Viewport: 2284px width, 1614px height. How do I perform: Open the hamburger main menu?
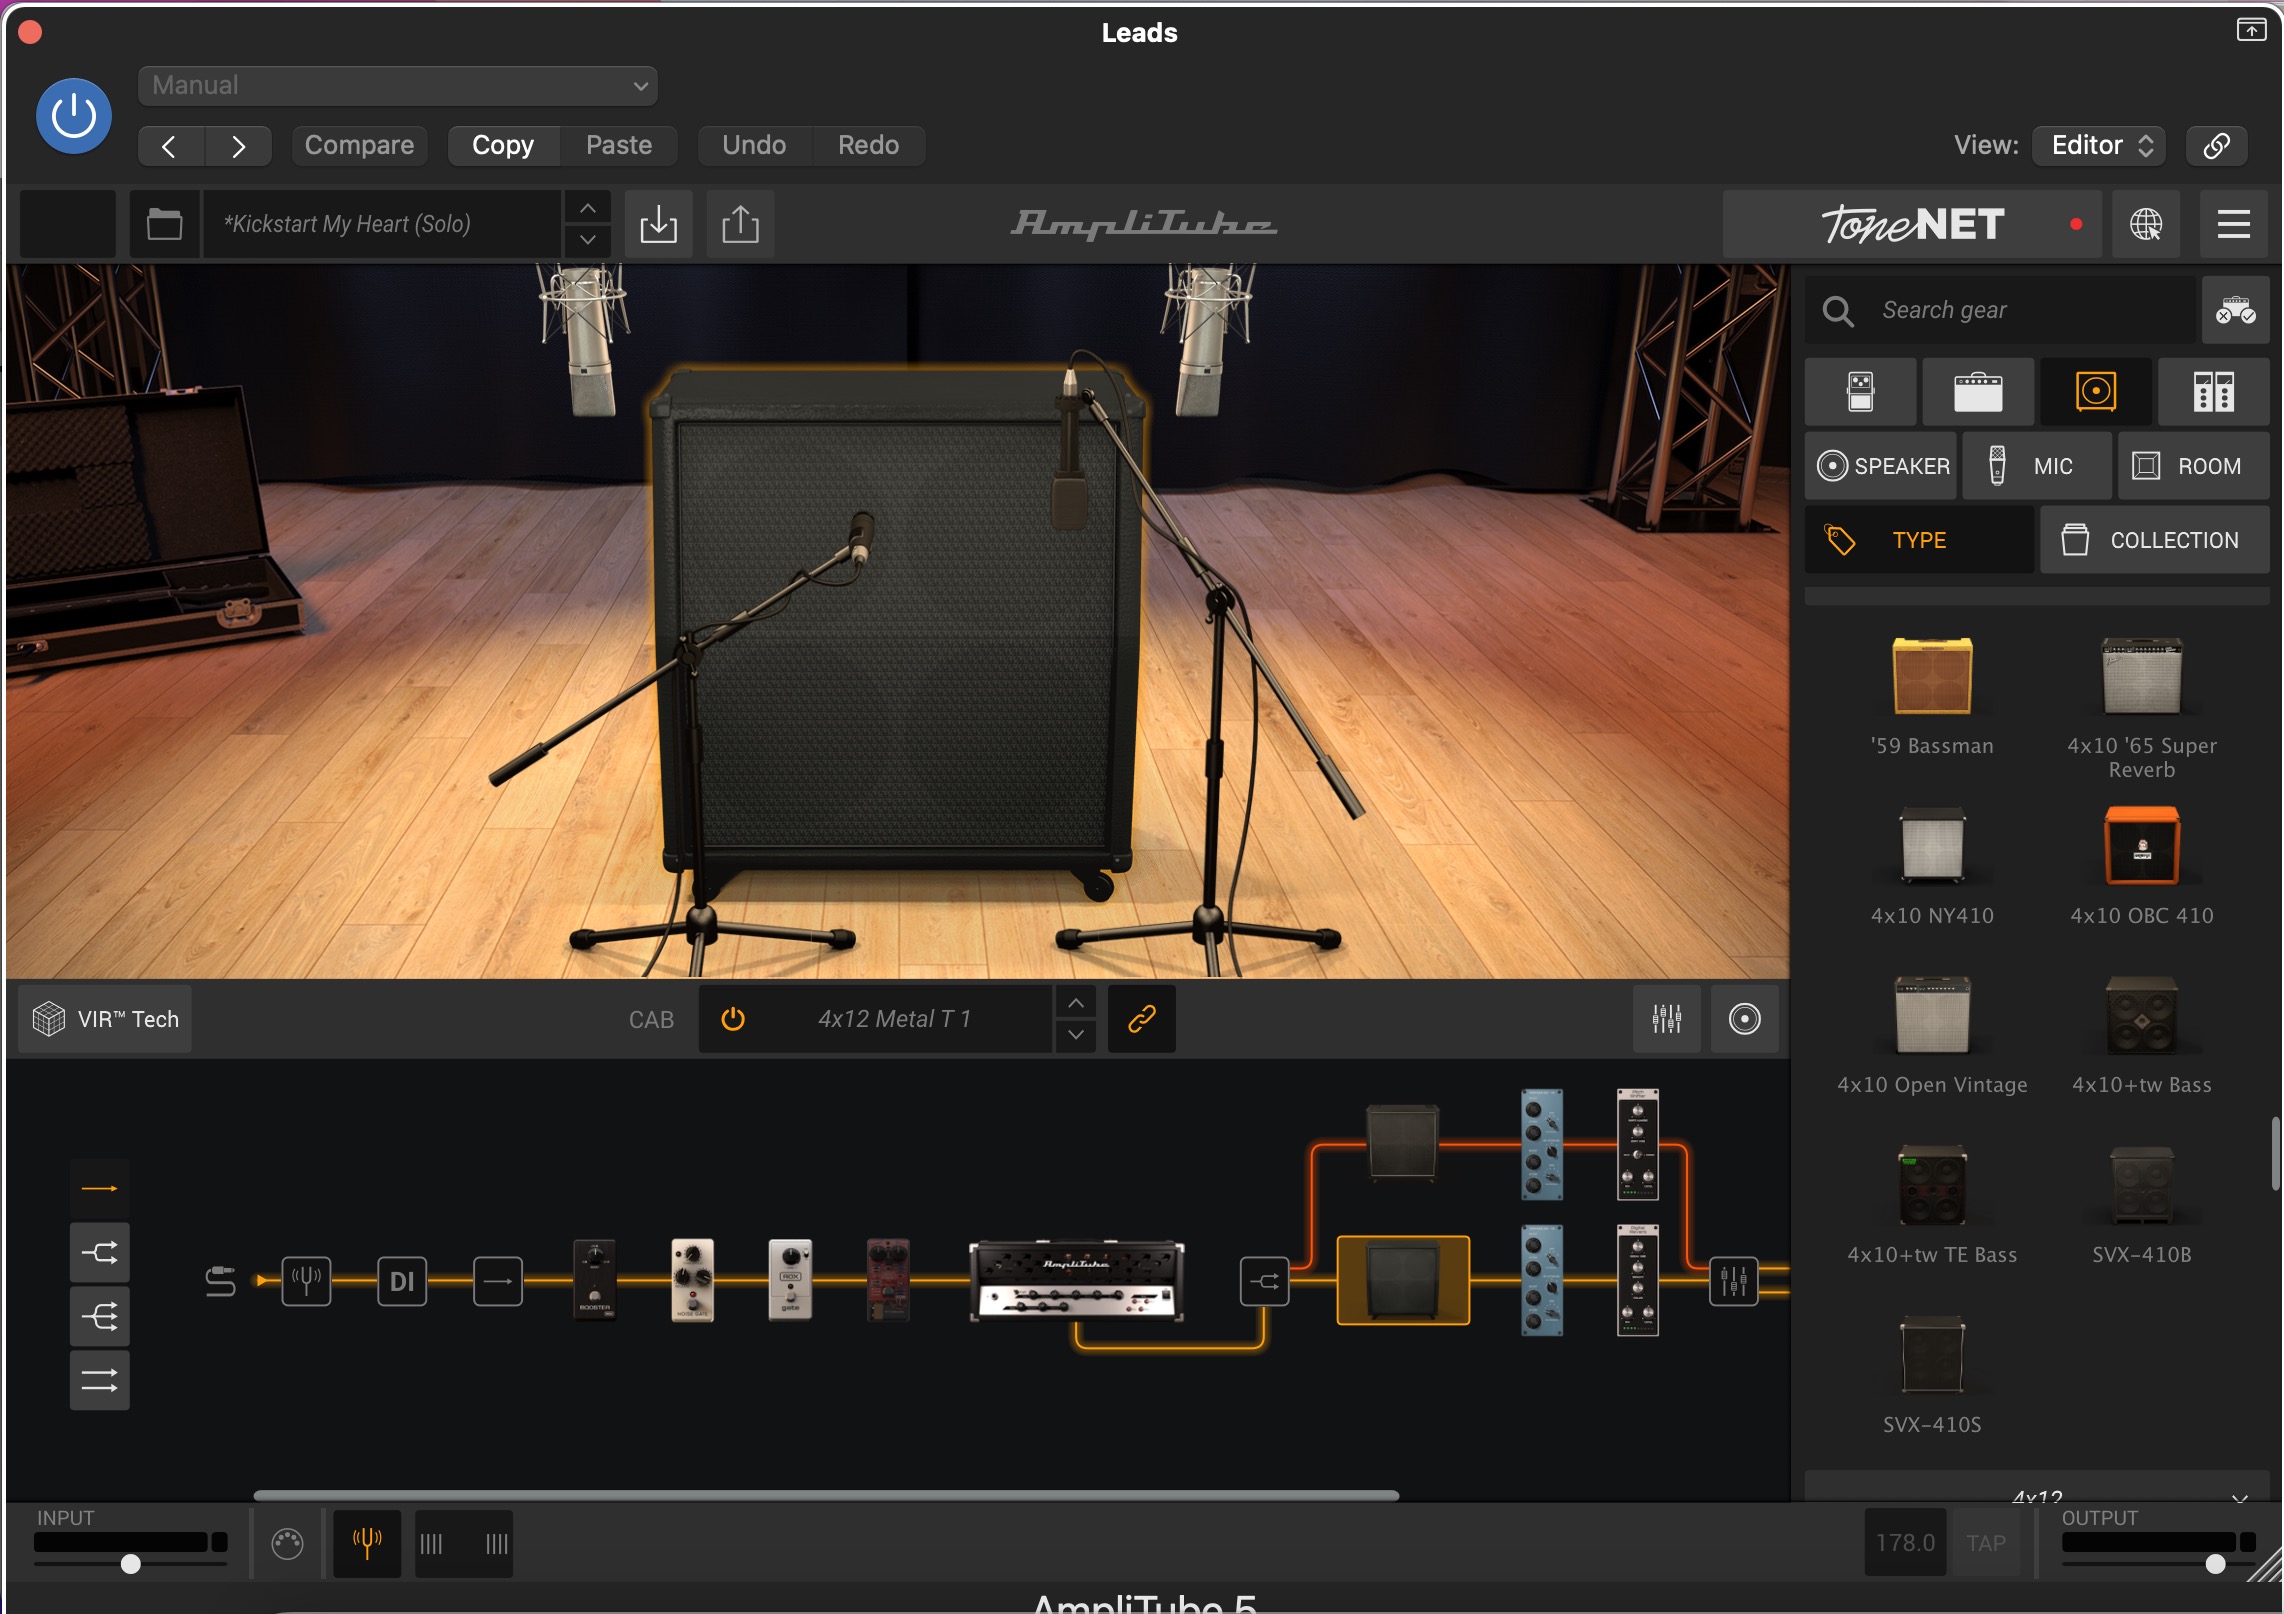pyautogui.click(x=2234, y=224)
